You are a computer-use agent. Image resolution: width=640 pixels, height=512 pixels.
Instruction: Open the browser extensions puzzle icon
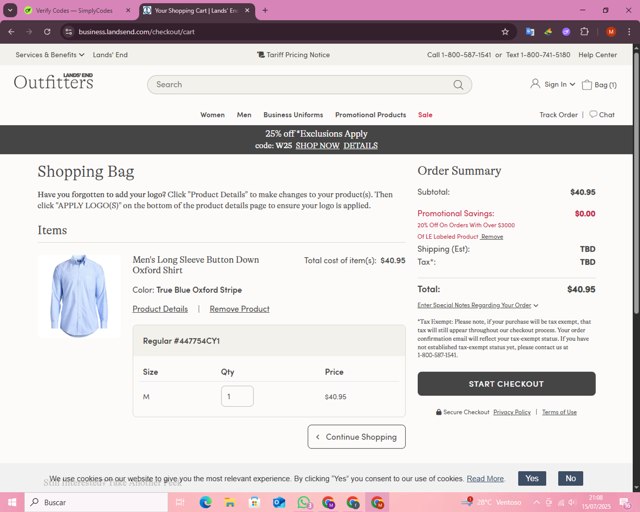pos(584,31)
